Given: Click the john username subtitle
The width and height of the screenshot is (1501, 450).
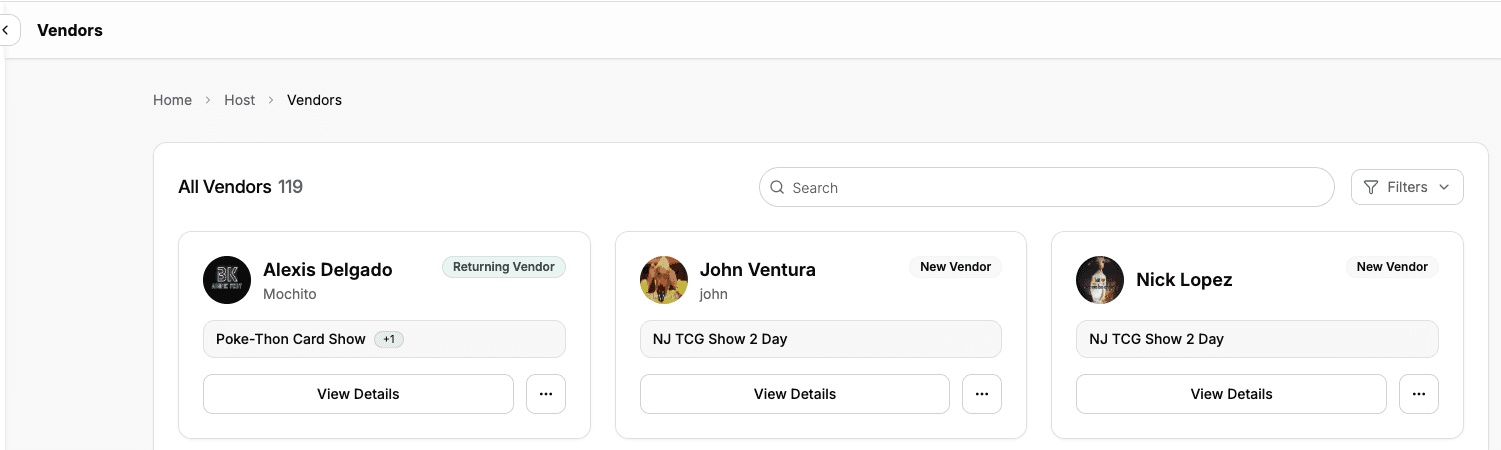Looking at the screenshot, I should [x=714, y=294].
